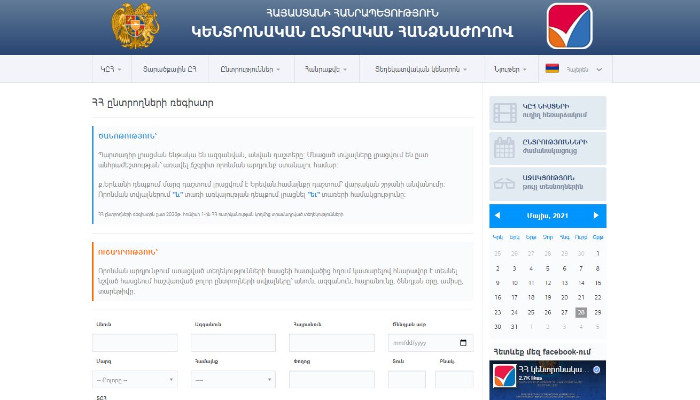Screen dimensions: 700x400
Task: Click the Armenian flag icon in navbar
Action: [552, 68]
